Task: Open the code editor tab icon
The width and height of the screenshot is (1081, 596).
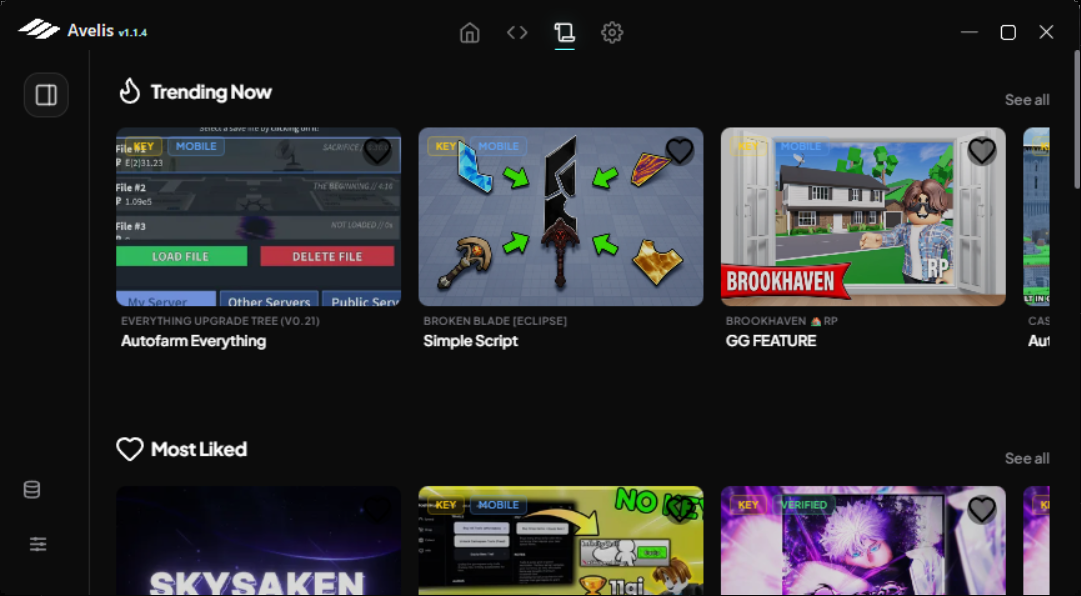Action: [x=517, y=32]
